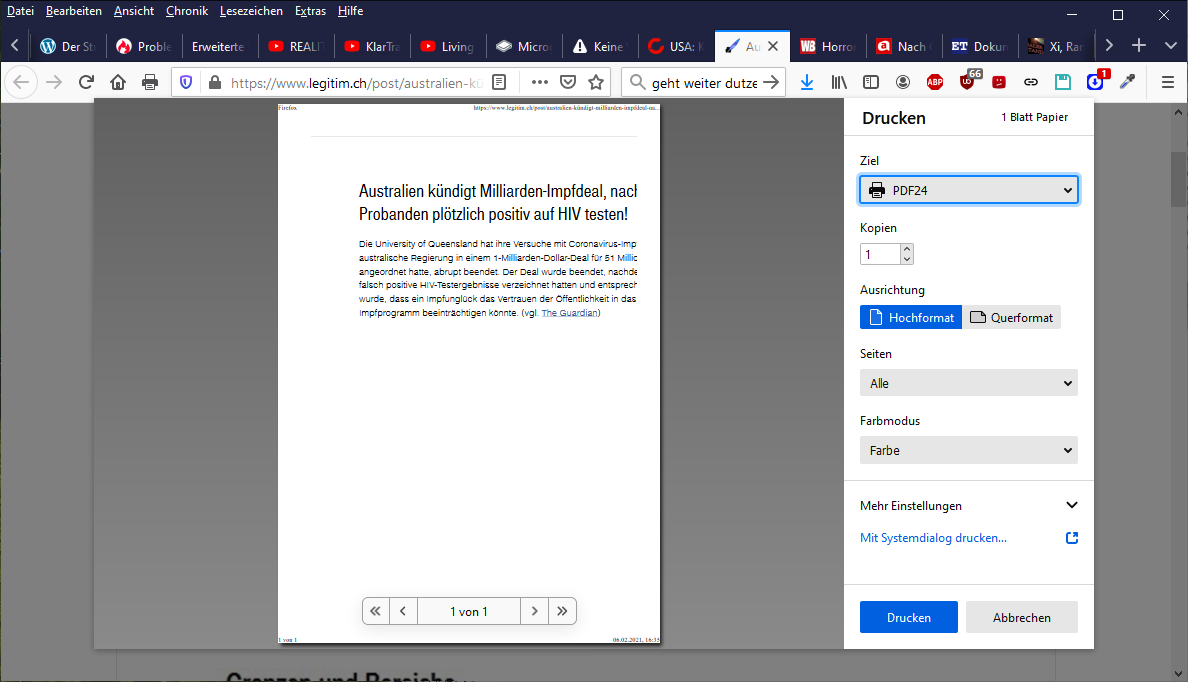Click the page vertical scrollbar thumb
The height and width of the screenshot is (682, 1188).
click(1178, 178)
